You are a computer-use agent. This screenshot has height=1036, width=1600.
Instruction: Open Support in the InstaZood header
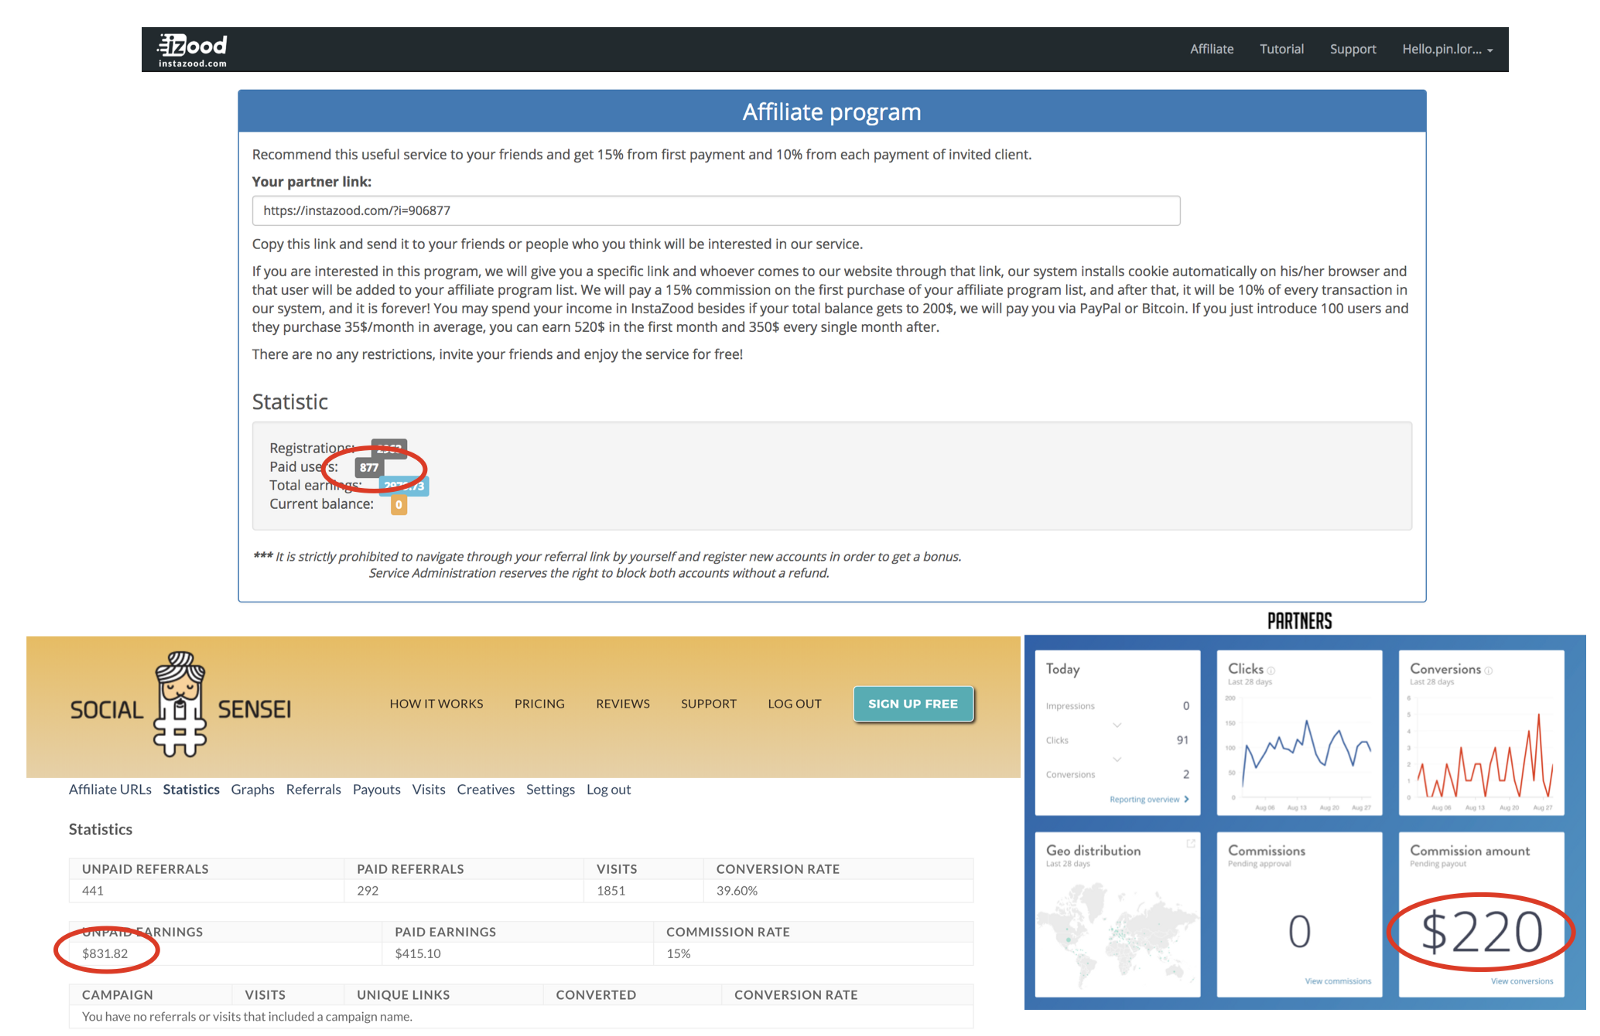point(1353,49)
